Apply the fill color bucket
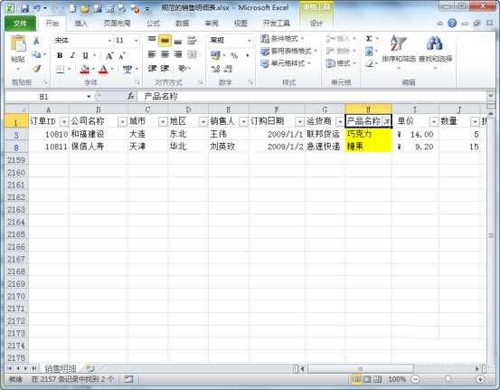 [x=85, y=69]
